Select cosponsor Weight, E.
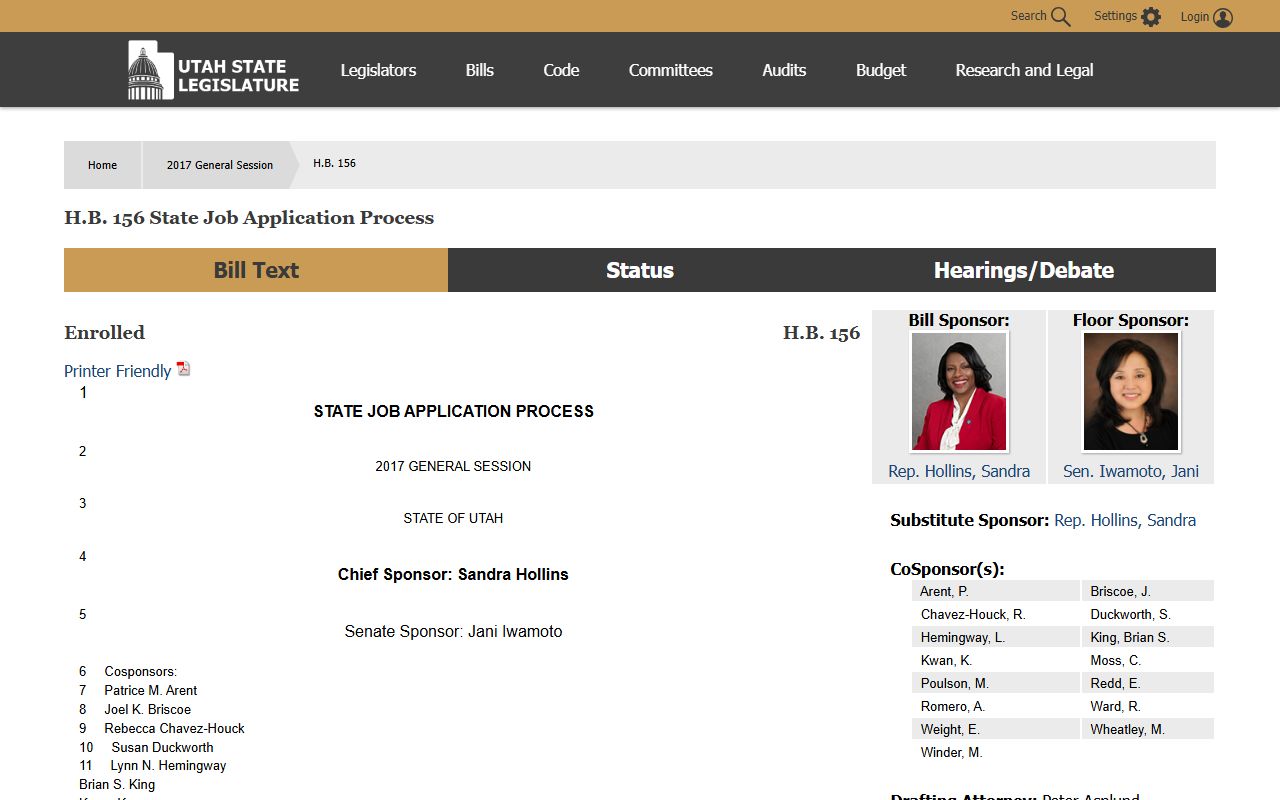This screenshot has height=800, width=1280. click(x=950, y=729)
